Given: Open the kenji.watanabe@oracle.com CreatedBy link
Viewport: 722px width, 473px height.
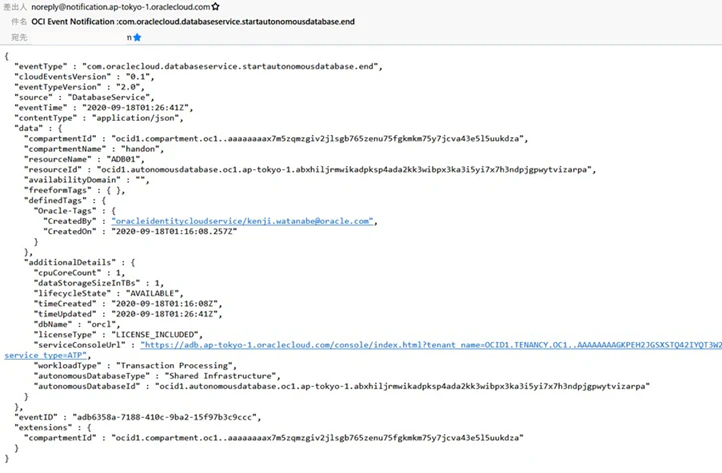Looking at the screenshot, I should click(242, 221).
